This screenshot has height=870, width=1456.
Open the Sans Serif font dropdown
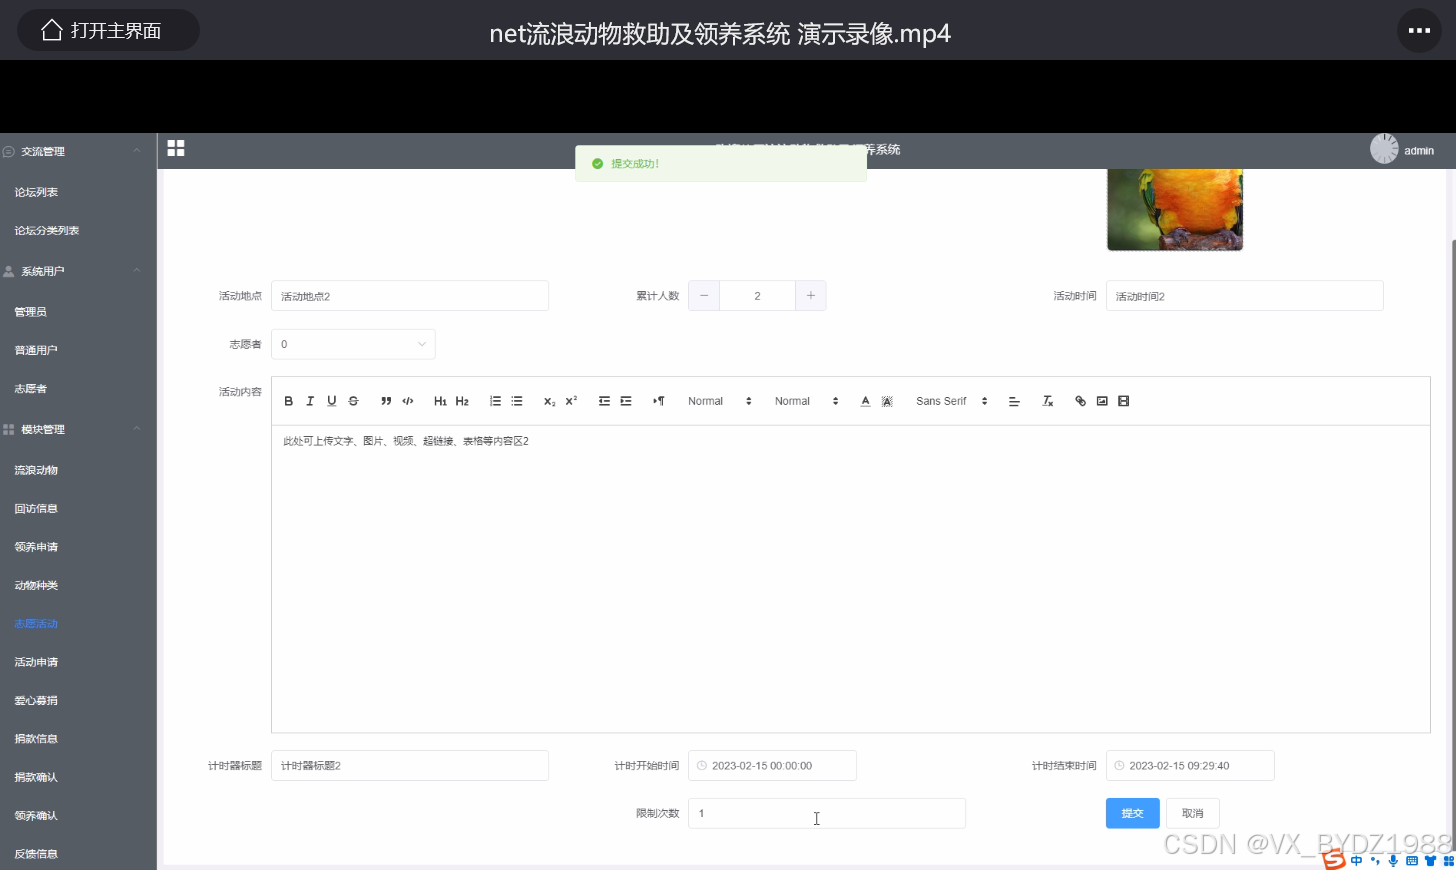pyautogui.click(x=951, y=401)
